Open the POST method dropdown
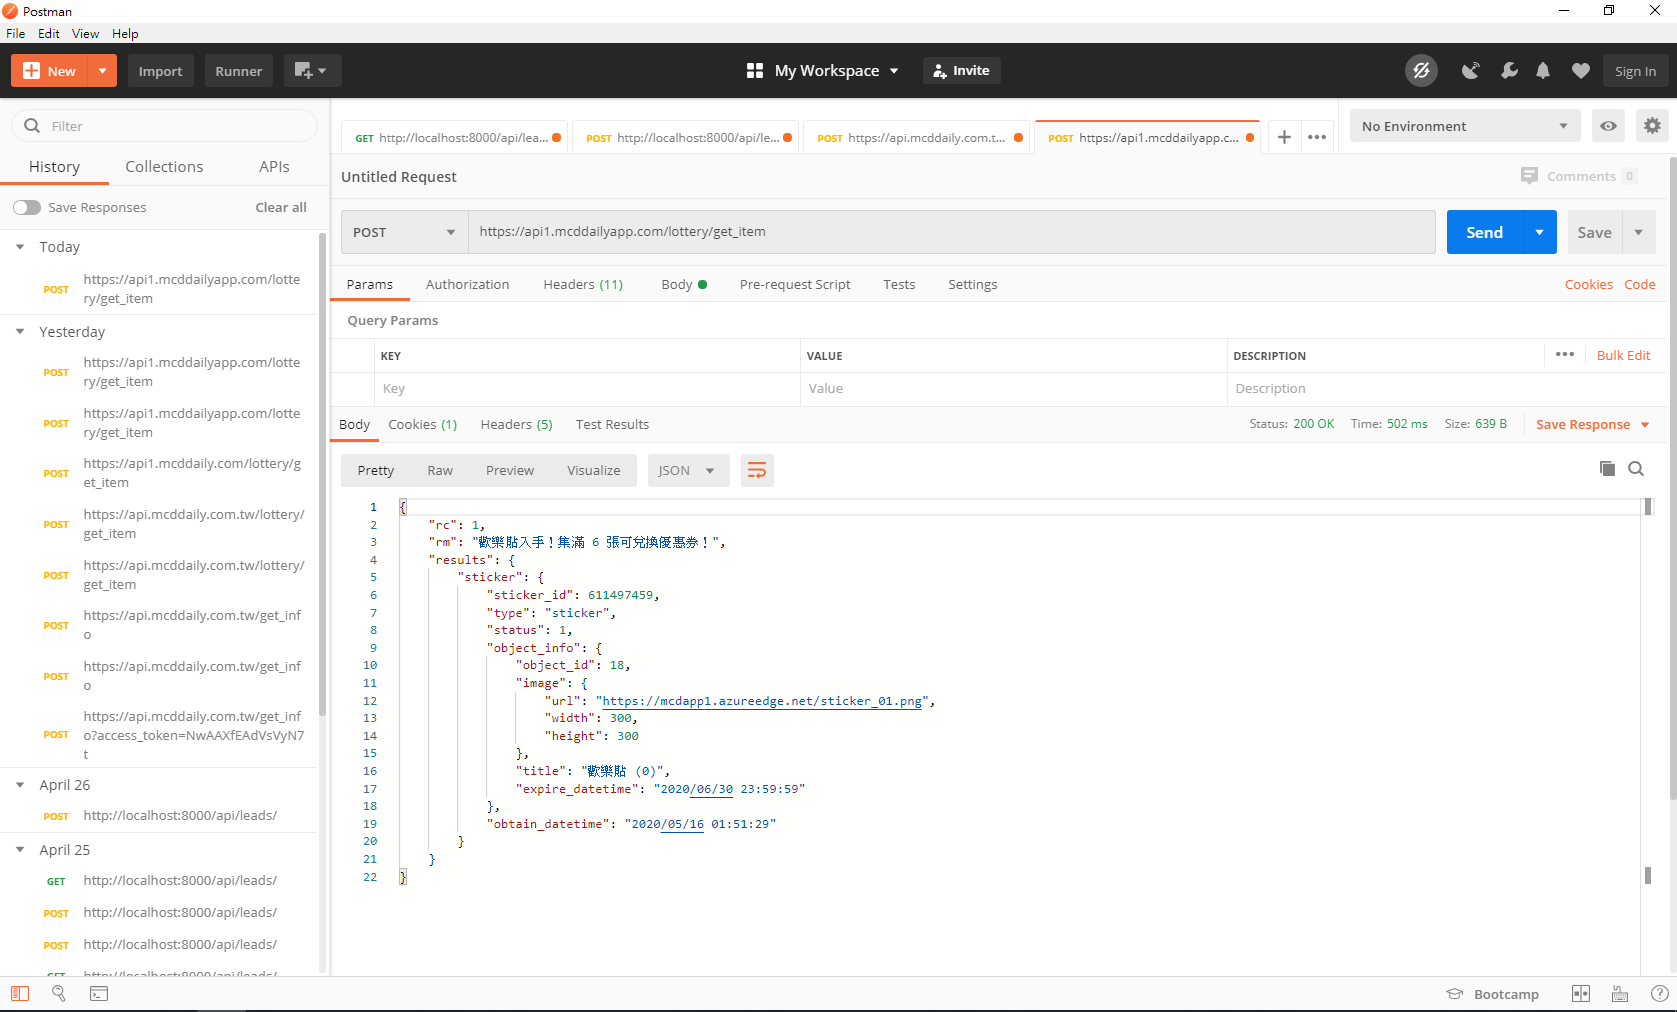1677x1012 pixels. coord(404,232)
